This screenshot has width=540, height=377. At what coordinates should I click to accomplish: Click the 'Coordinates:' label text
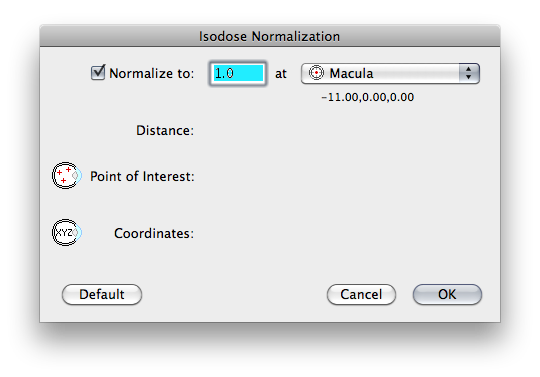pos(154,233)
